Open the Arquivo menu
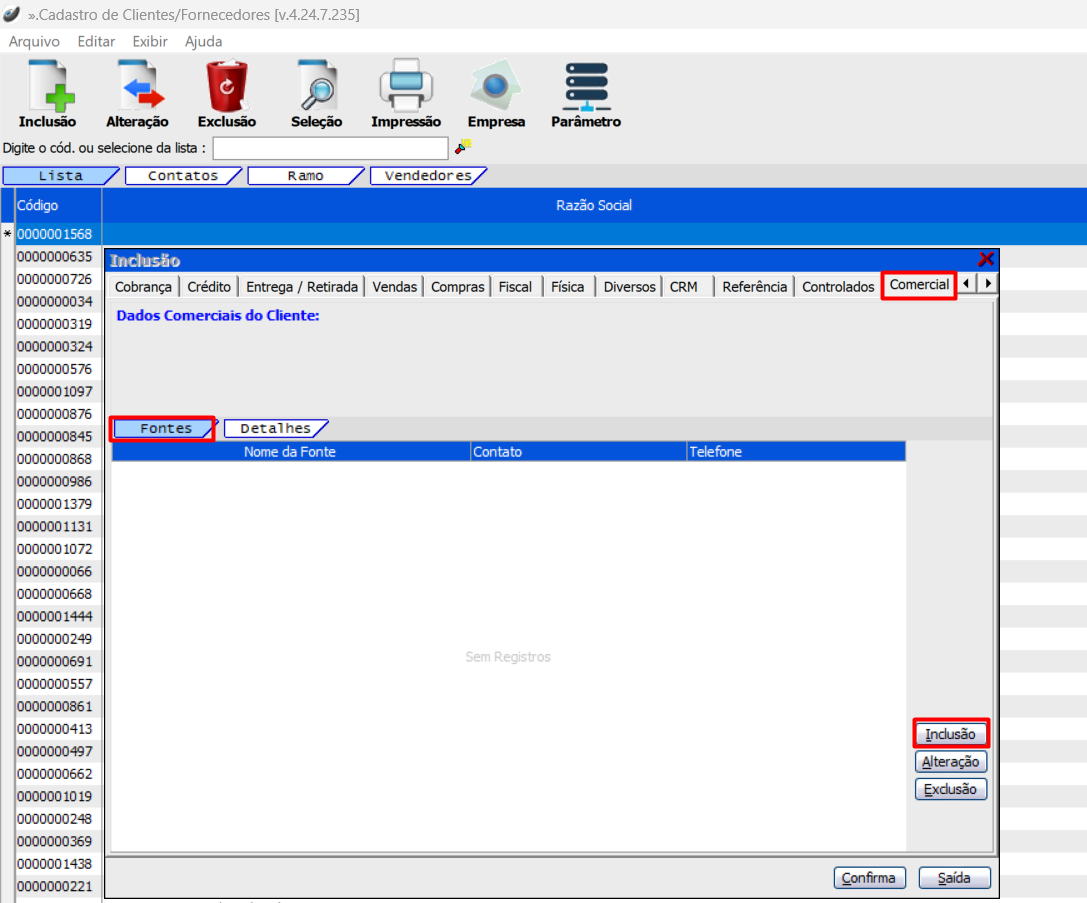The height and width of the screenshot is (903, 1087). point(34,41)
